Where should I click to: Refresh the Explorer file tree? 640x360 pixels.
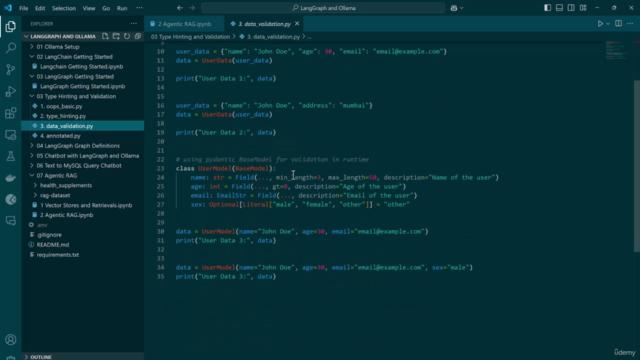point(127,36)
